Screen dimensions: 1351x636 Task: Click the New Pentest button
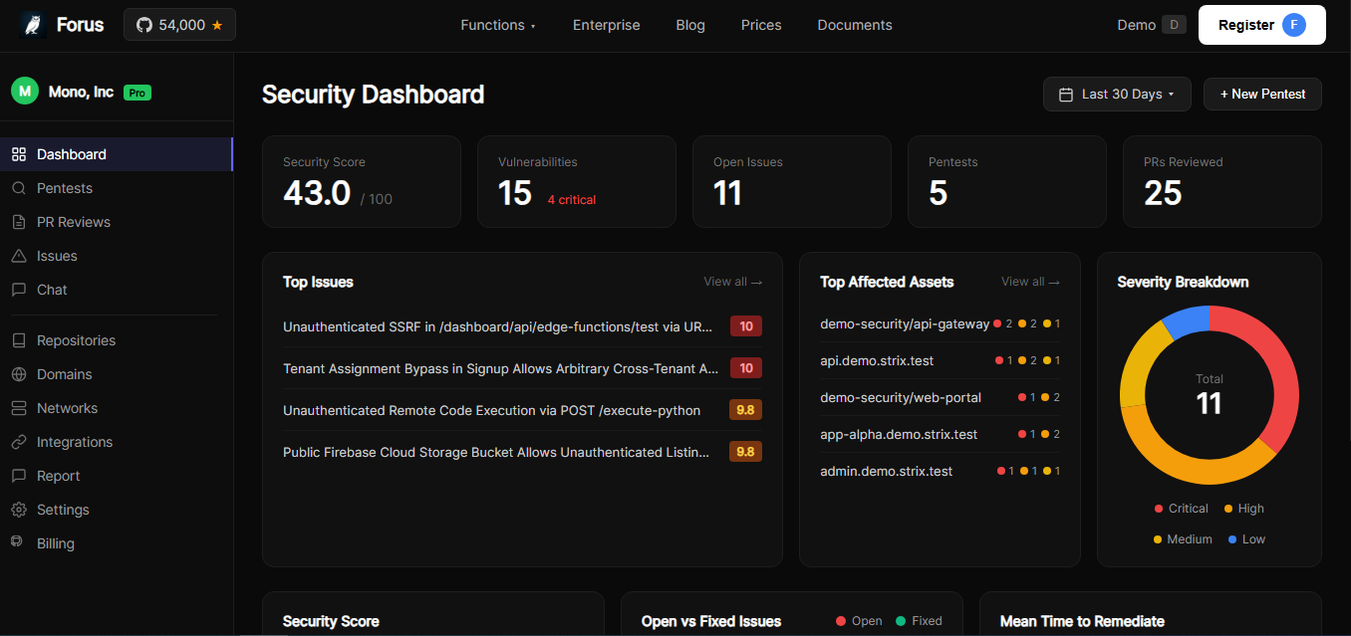point(1263,94)
